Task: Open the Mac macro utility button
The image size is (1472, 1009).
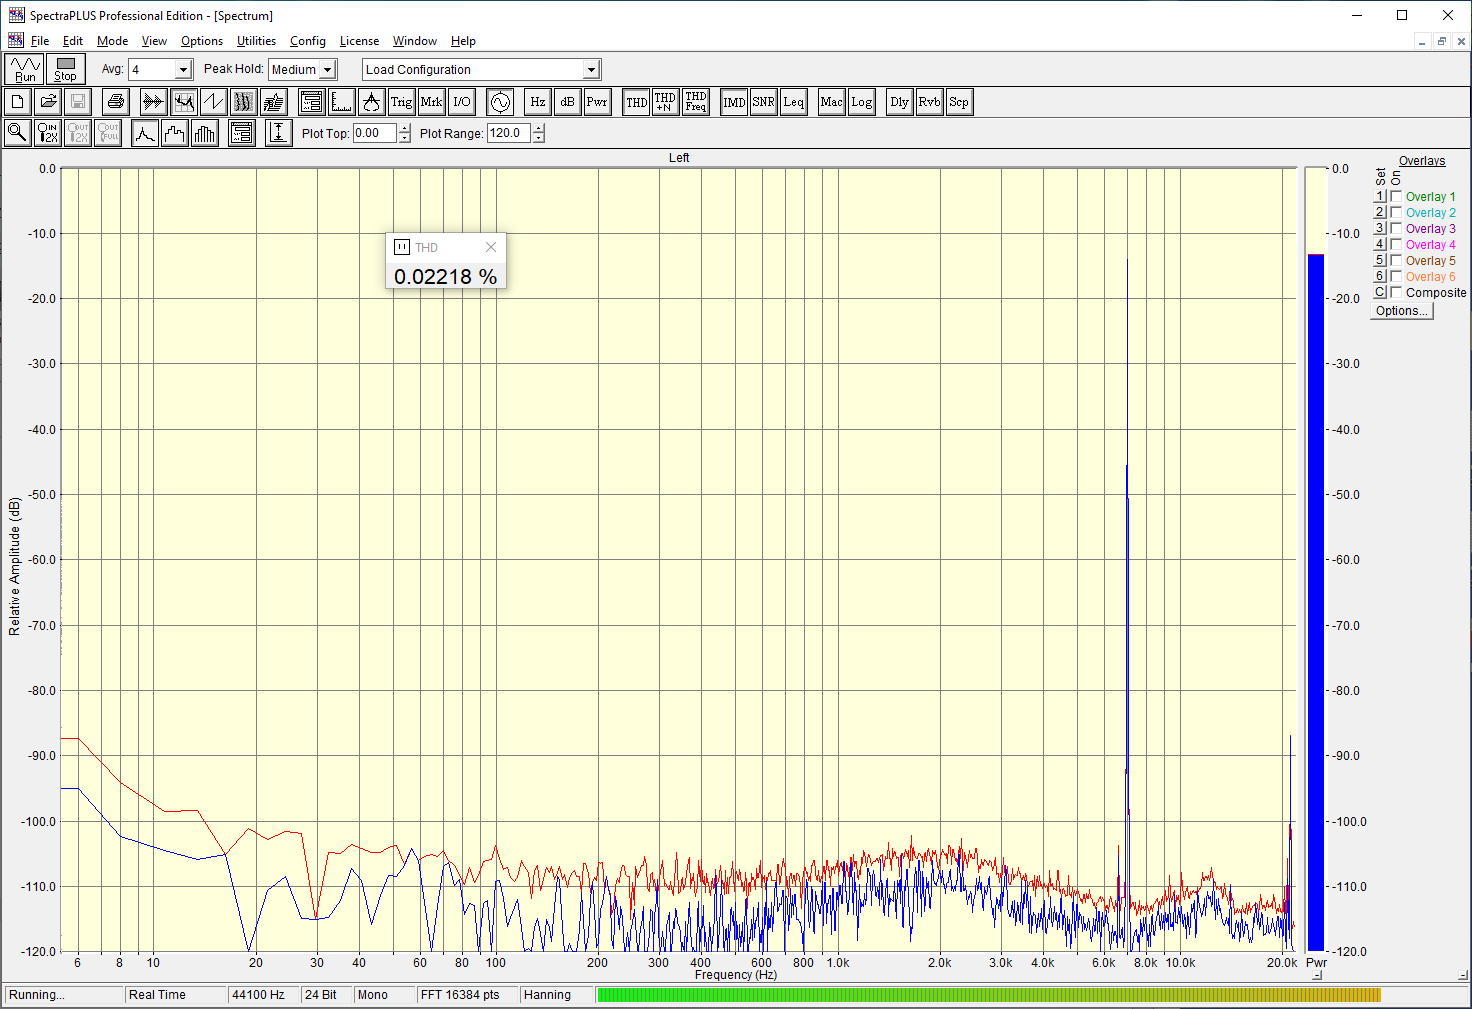Action: click(831, 102)
